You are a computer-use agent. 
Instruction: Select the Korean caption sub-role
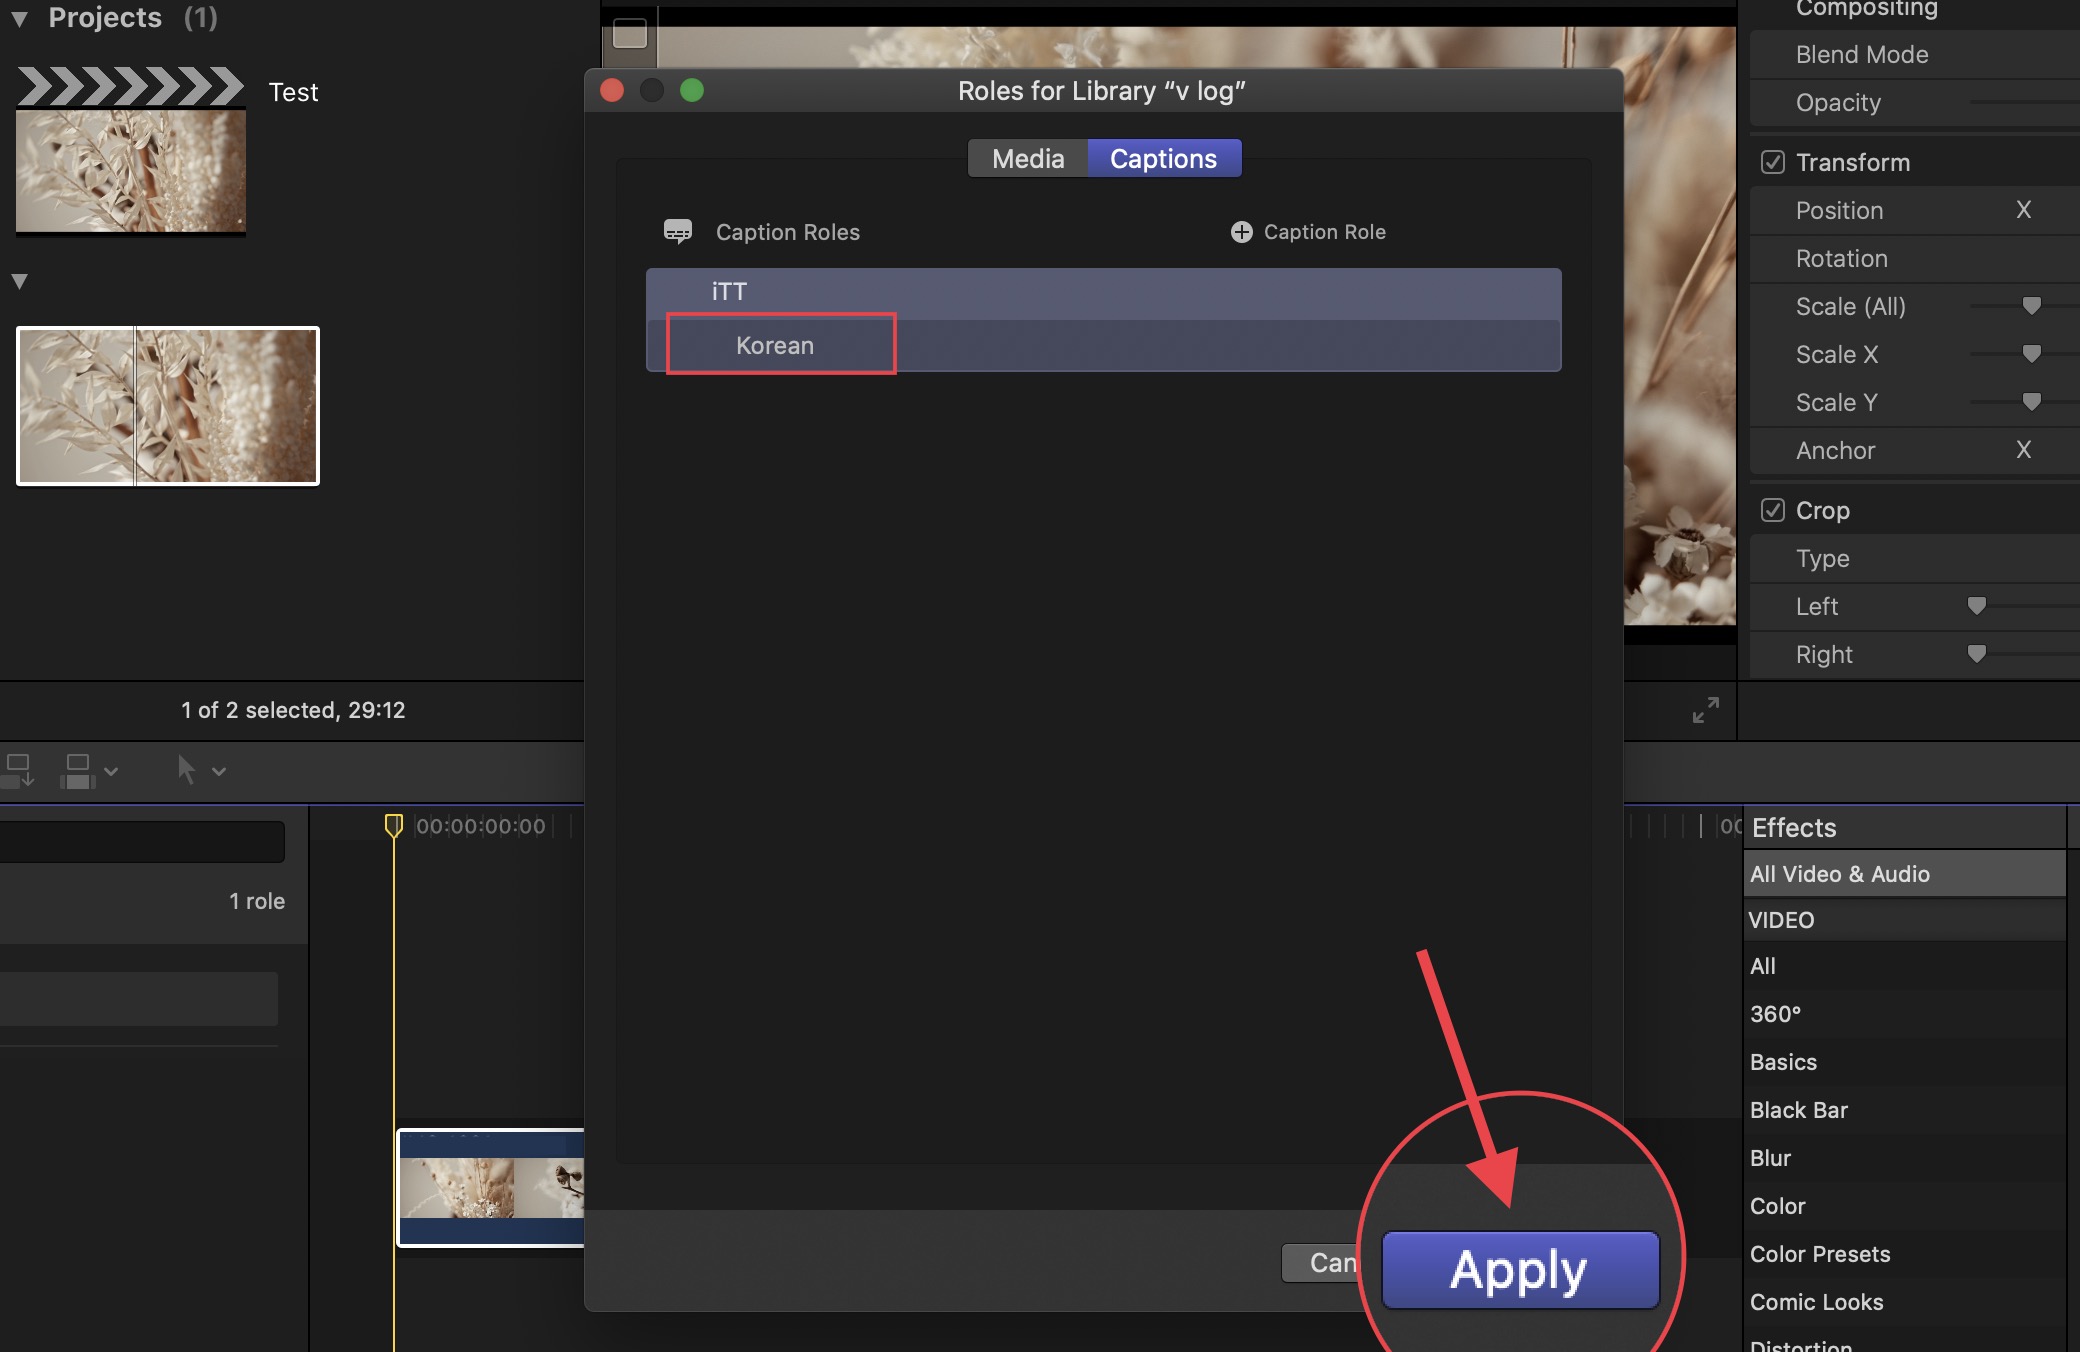(x=775, y=345)
